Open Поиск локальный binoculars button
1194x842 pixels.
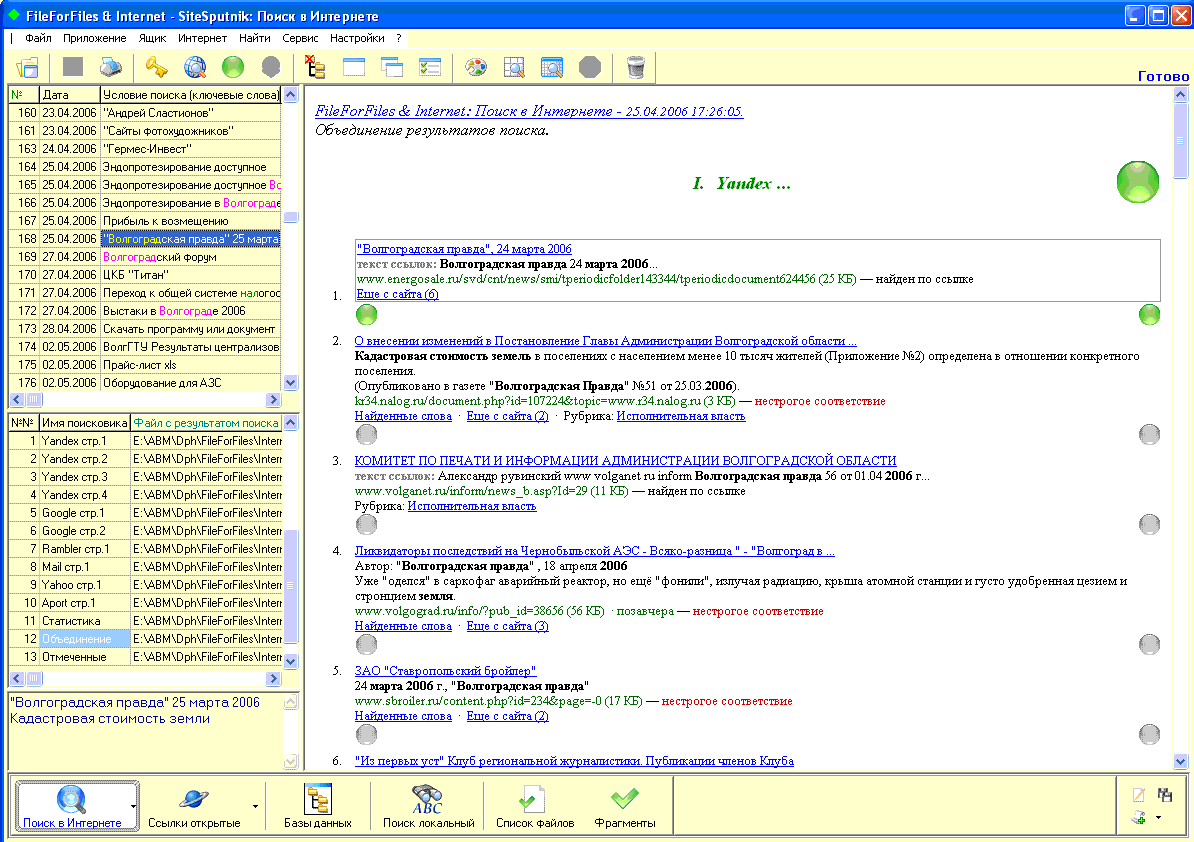428,805
